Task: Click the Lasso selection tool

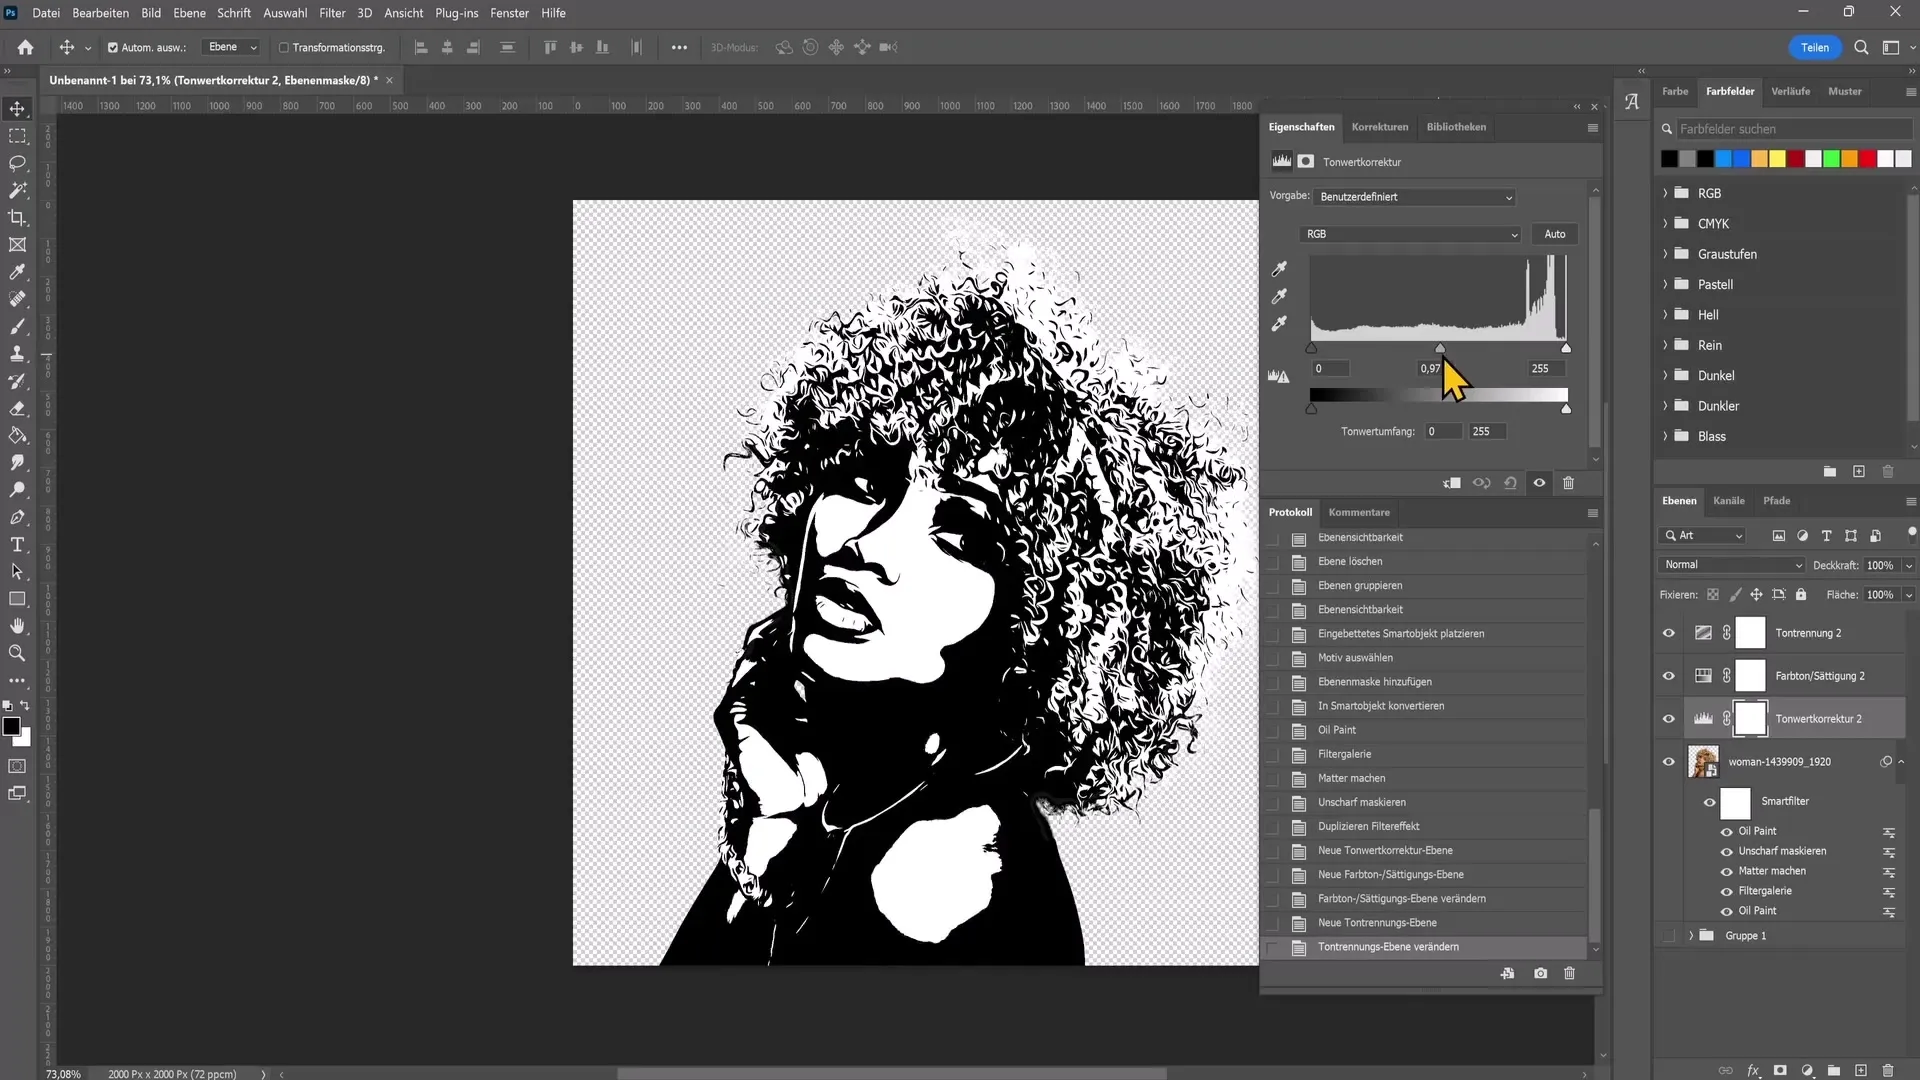Action: coord(18,162)
